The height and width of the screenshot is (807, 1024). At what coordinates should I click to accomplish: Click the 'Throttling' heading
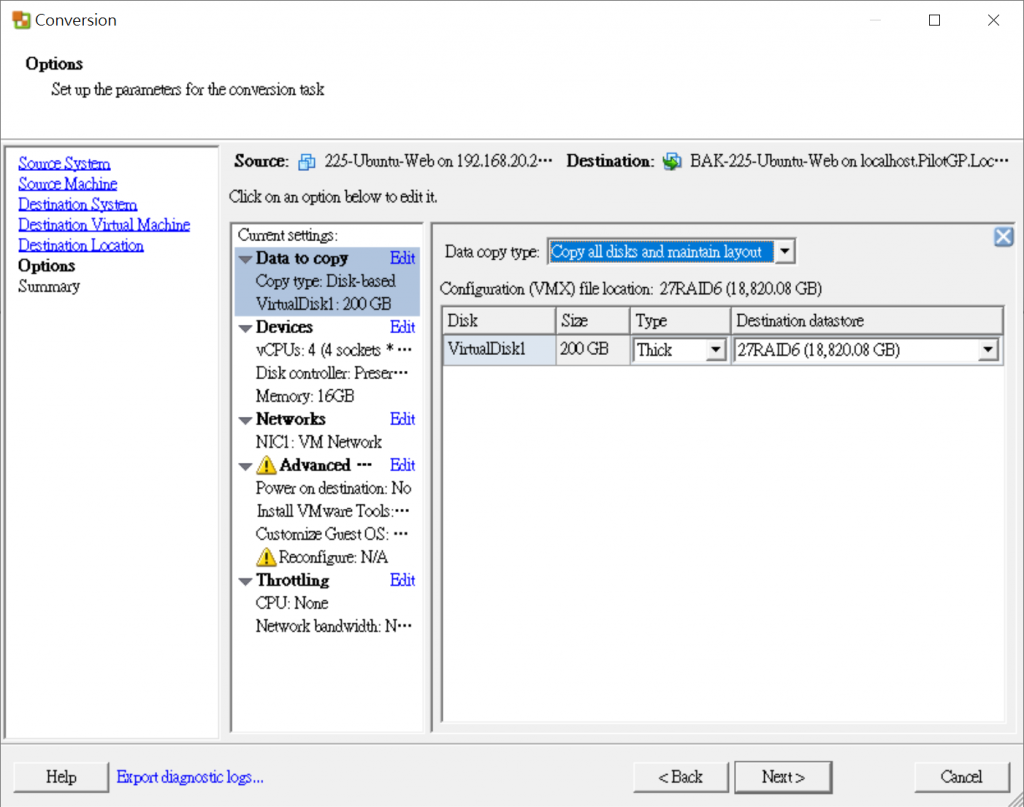(x=293, y=580)
